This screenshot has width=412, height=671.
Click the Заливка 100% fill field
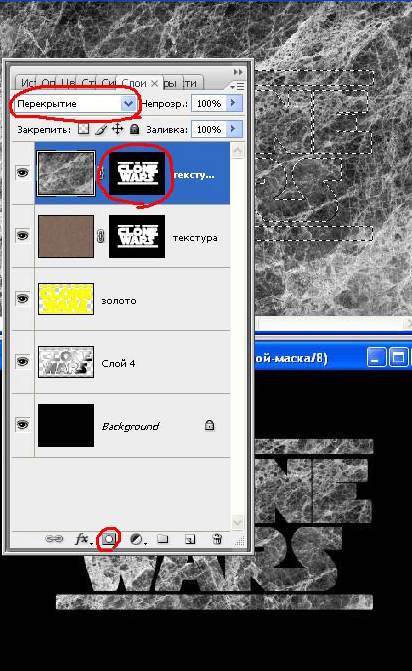[208, 129]
